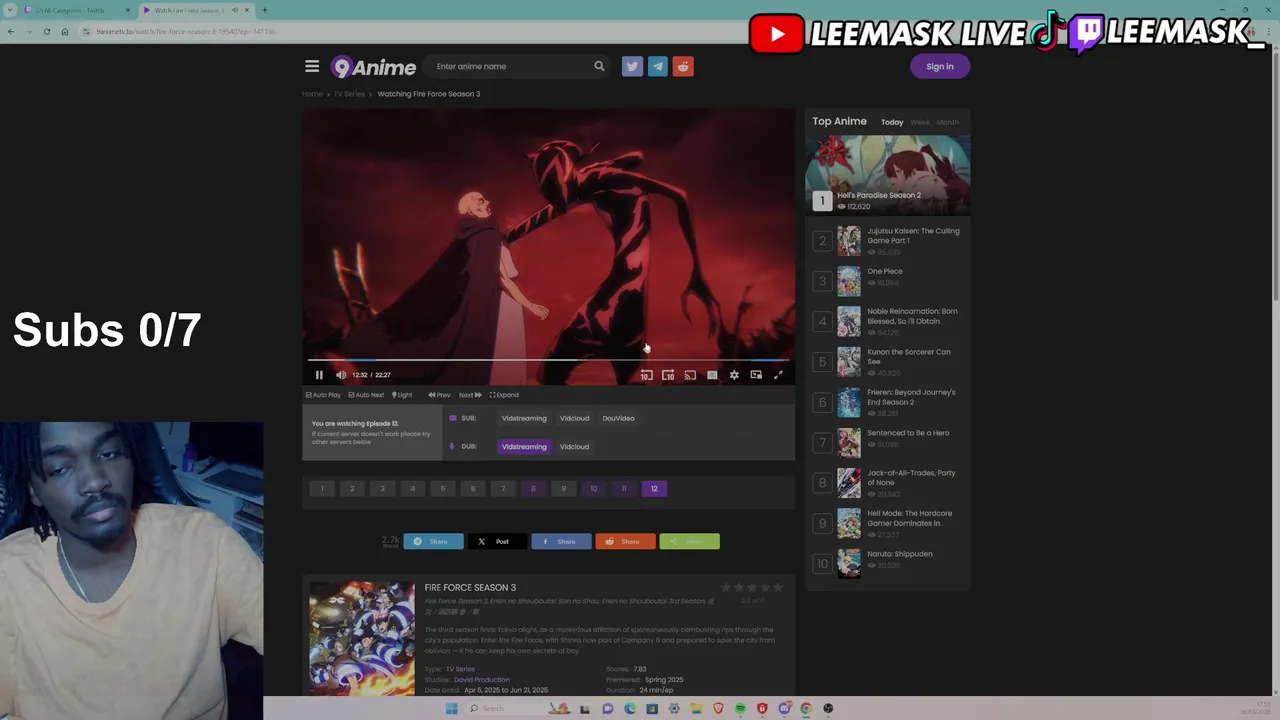Seek on the video progress bar
Screen dimensions: 1280x720
(548, 360)
